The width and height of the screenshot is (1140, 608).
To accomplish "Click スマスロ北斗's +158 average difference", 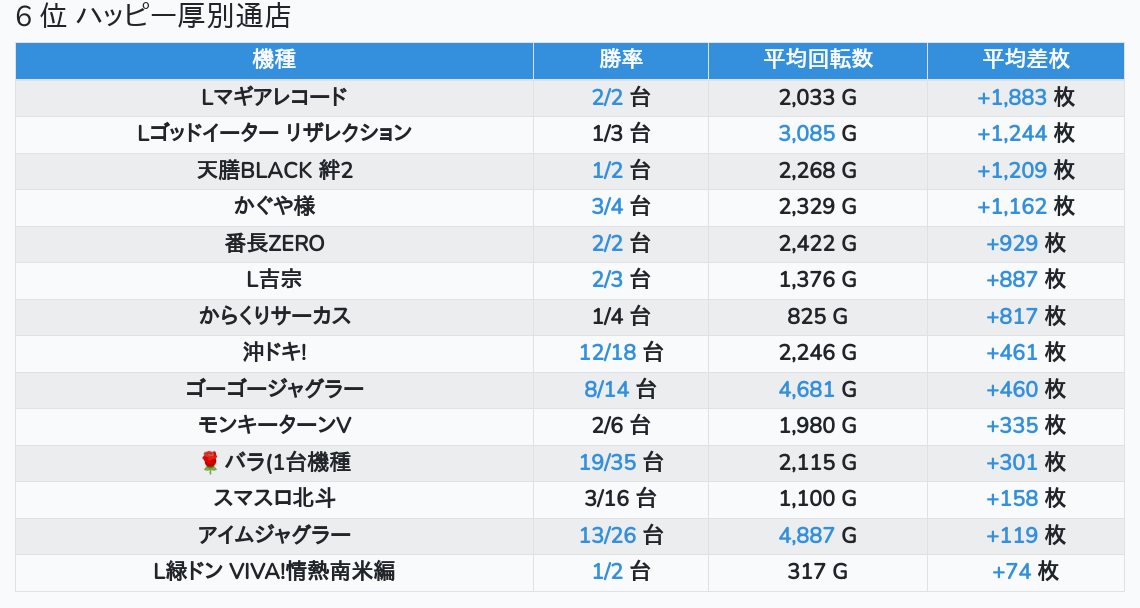I will click(x=1012, y=498).
